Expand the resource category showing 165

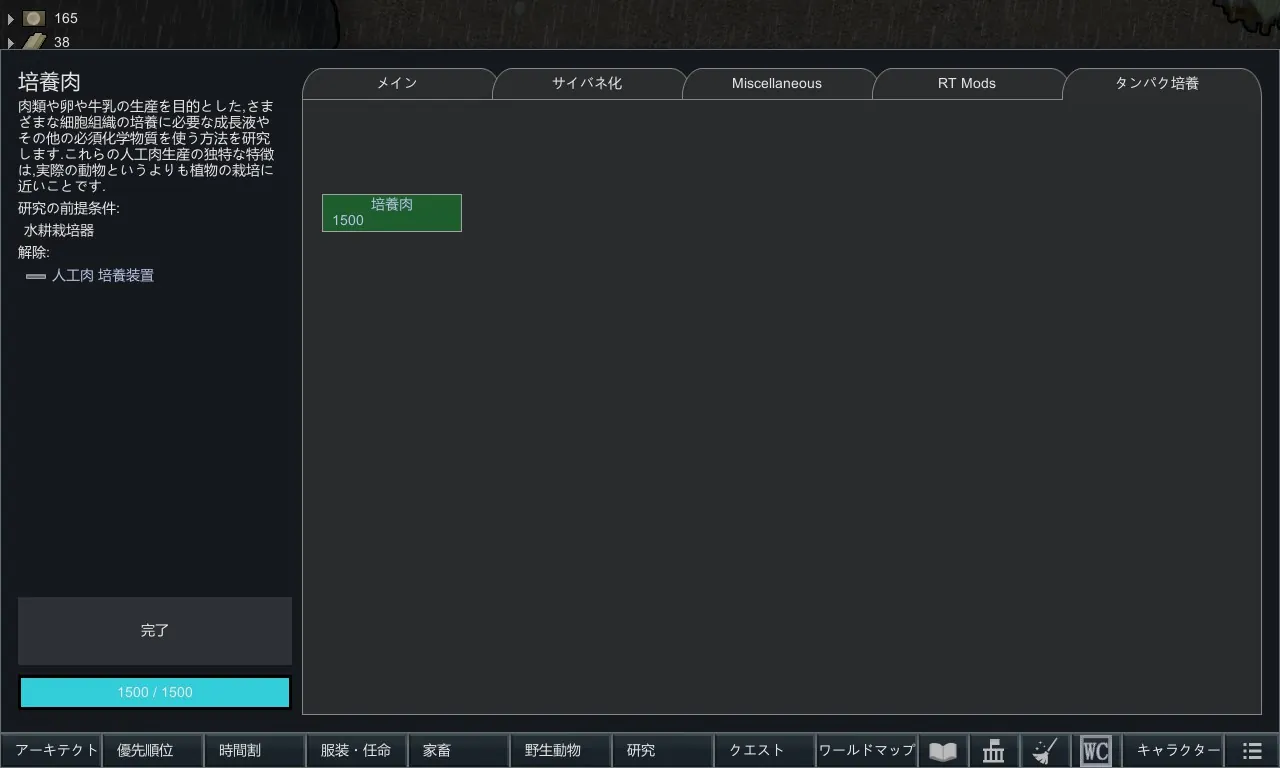click(x=11, y=18)
